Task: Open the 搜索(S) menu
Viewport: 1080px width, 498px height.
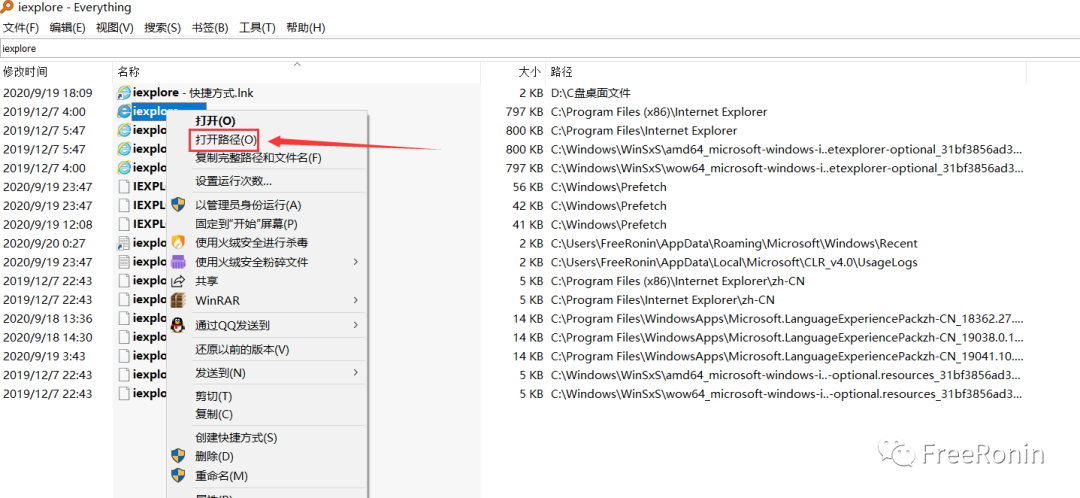Action: click(x=162, y=28)
